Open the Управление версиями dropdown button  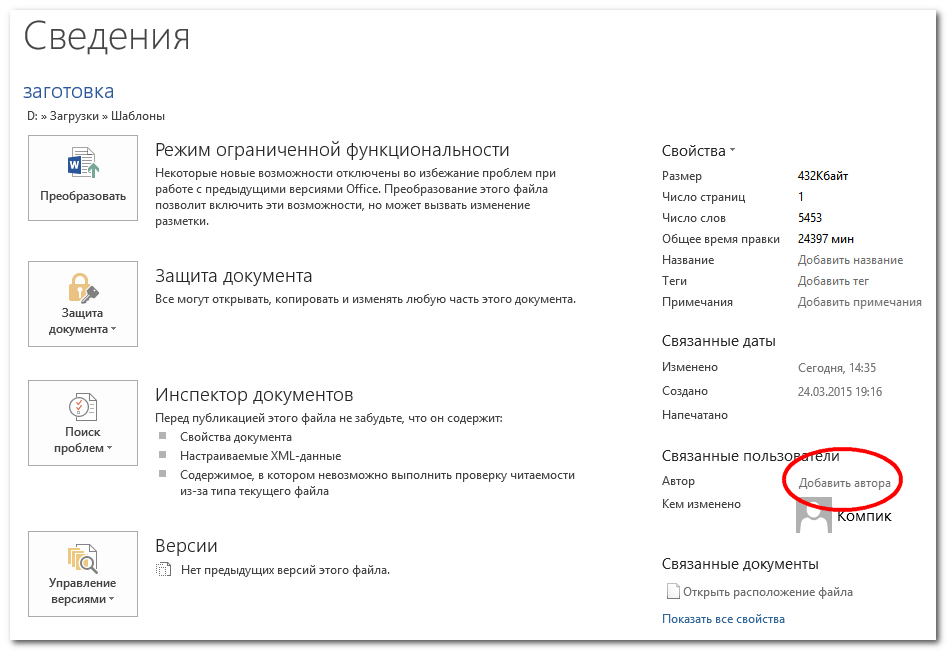point(83,574)
